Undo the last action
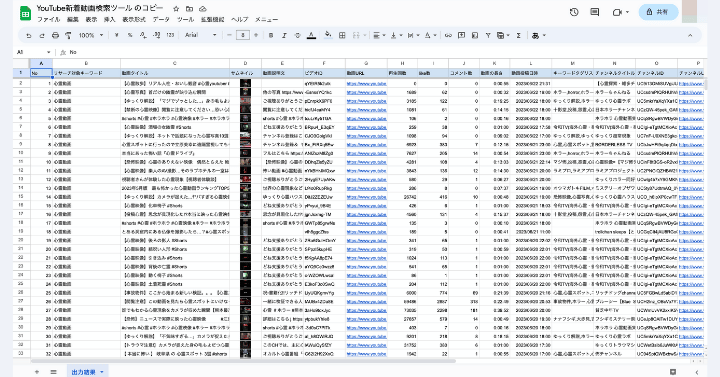This screenshot has width=720, height=377. tap(29, 35)
